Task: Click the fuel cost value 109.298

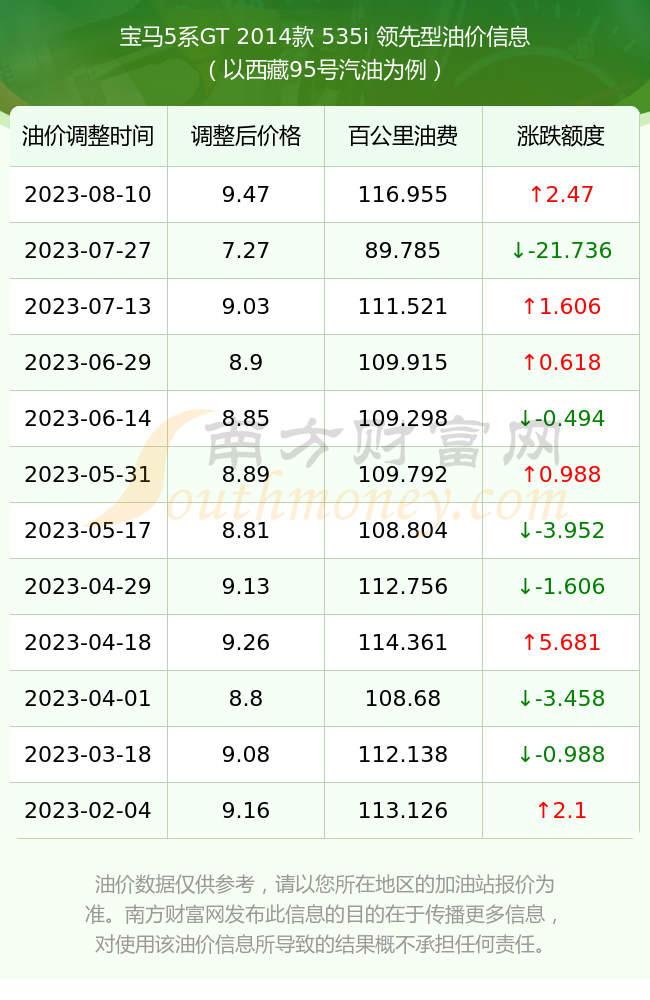Action: (403, 418)
